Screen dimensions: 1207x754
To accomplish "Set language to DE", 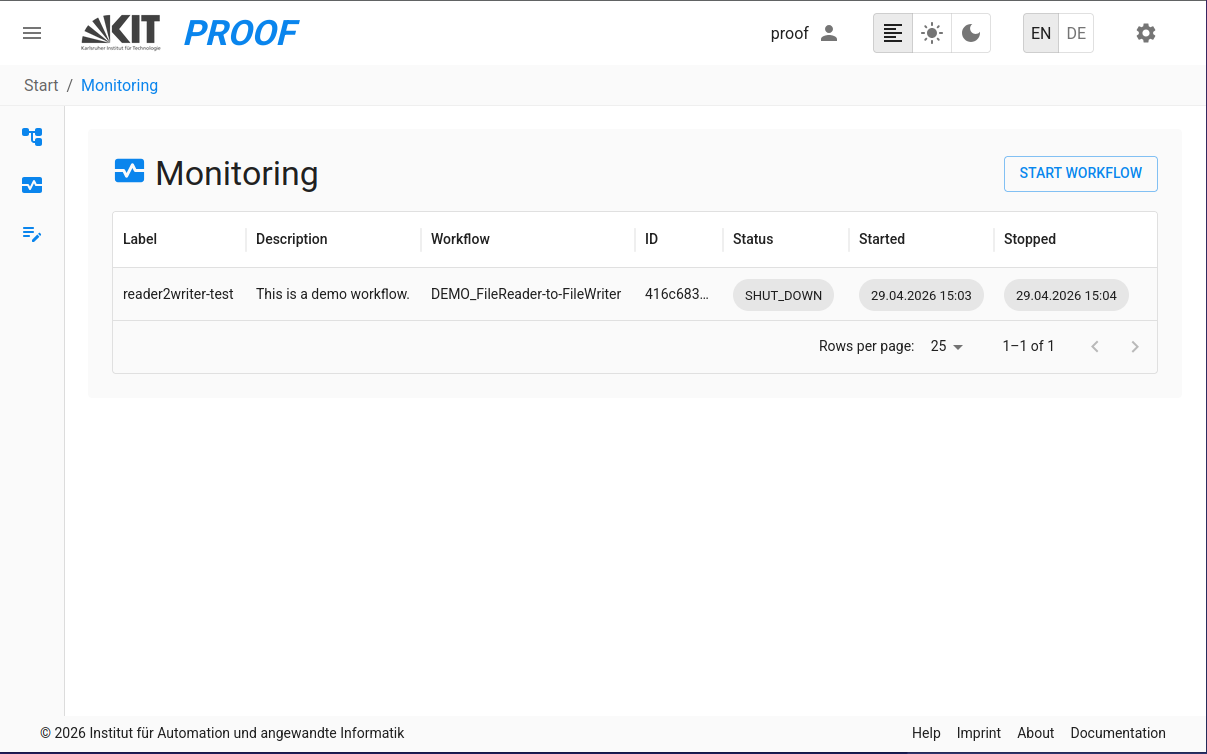I will (x=1076, y=33).
